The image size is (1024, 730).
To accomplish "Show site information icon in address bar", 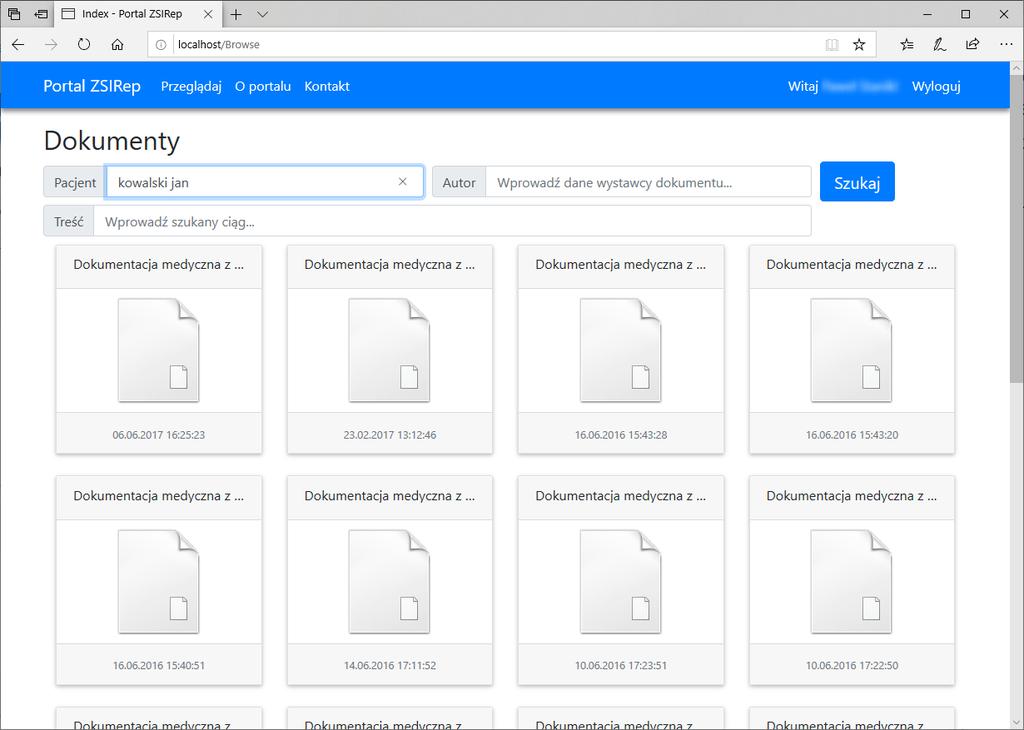I will [161, 44].
